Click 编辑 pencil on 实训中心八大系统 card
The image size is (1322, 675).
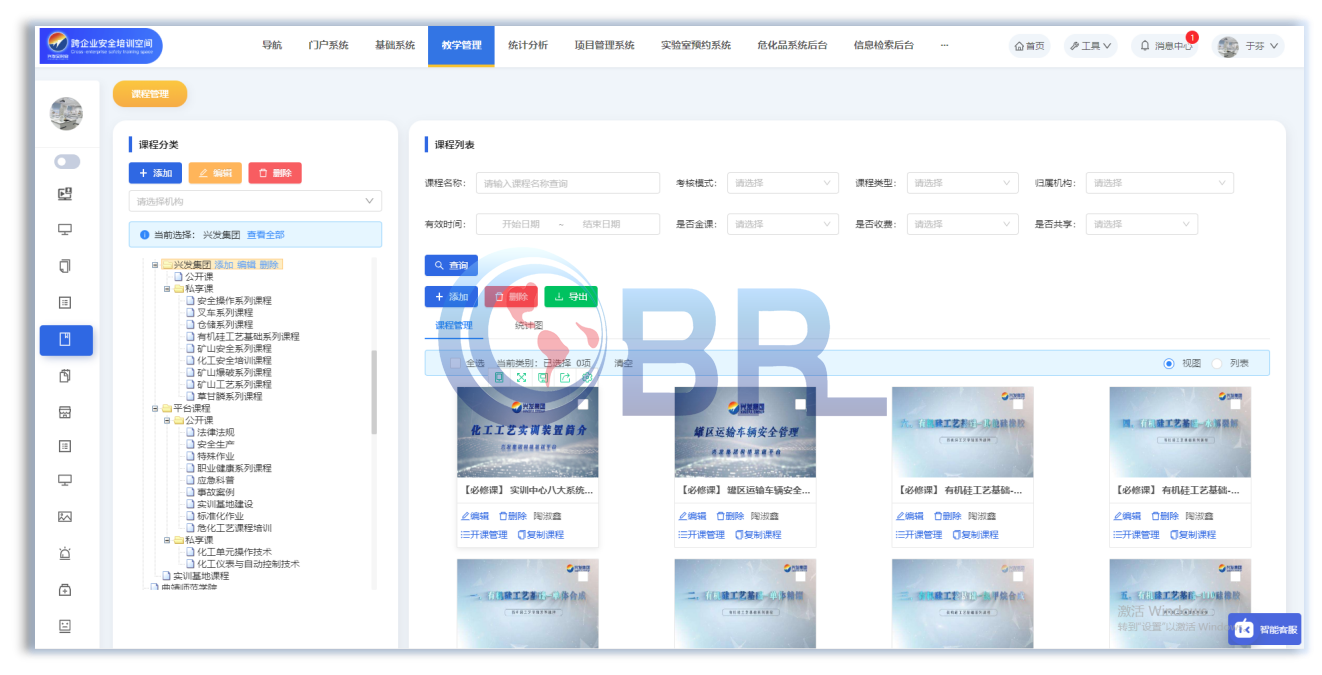point(475,516)
